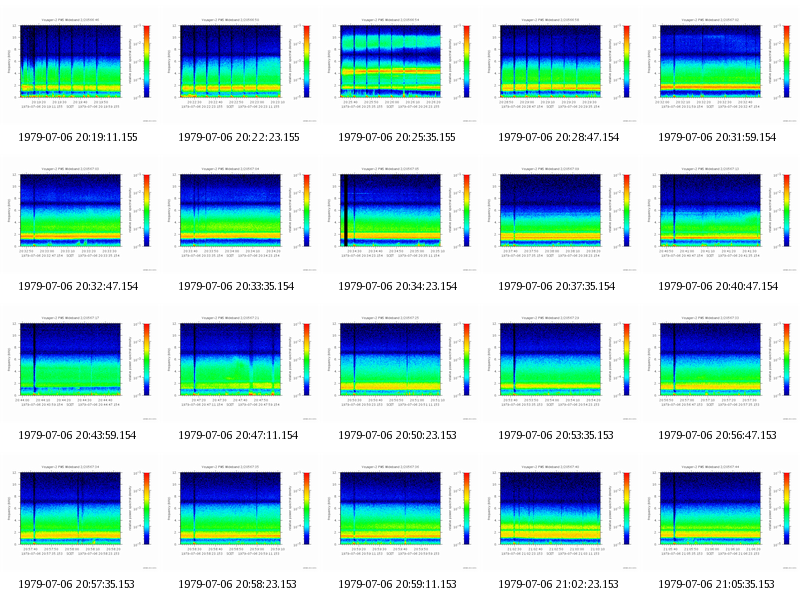Viewport: 800px width, 596px height.
Task: Click the caption text 1979-07-06 20:25:35.155
Action: coord(397,137)
